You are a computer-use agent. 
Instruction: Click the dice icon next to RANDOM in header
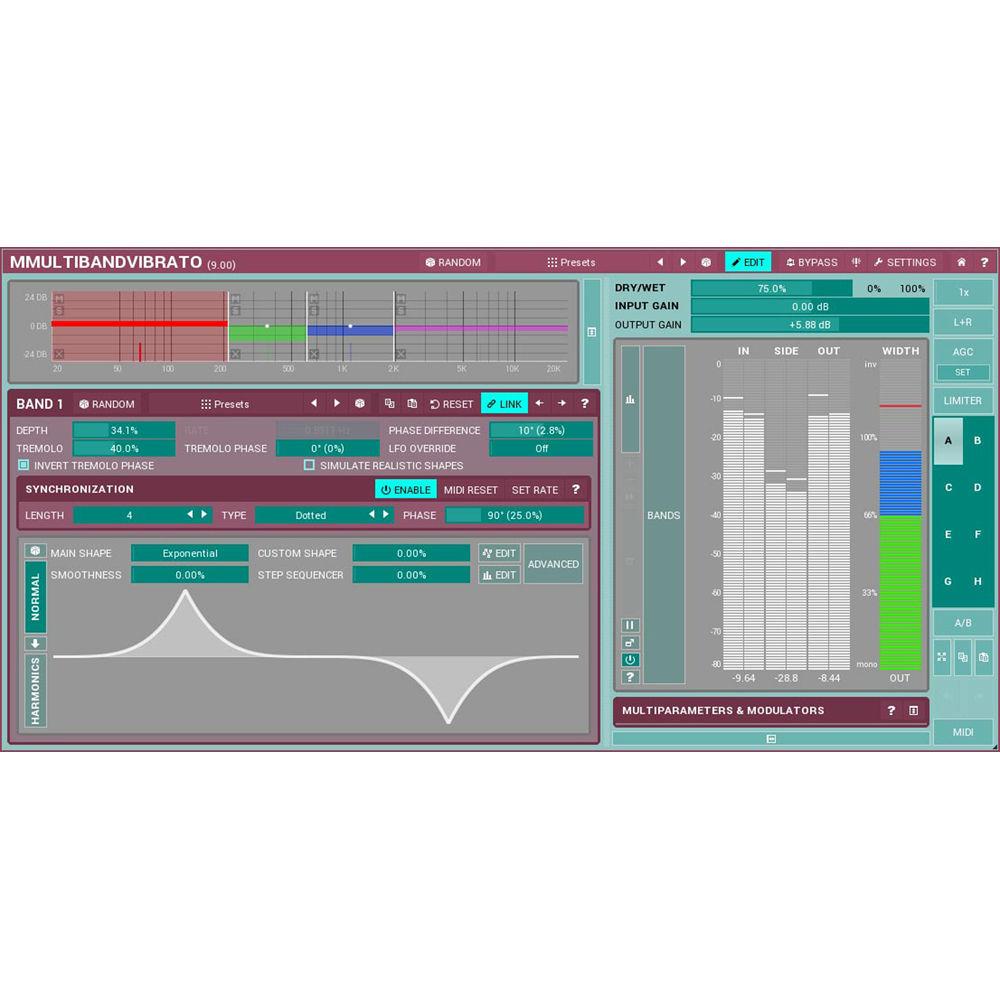pos(430,262)
